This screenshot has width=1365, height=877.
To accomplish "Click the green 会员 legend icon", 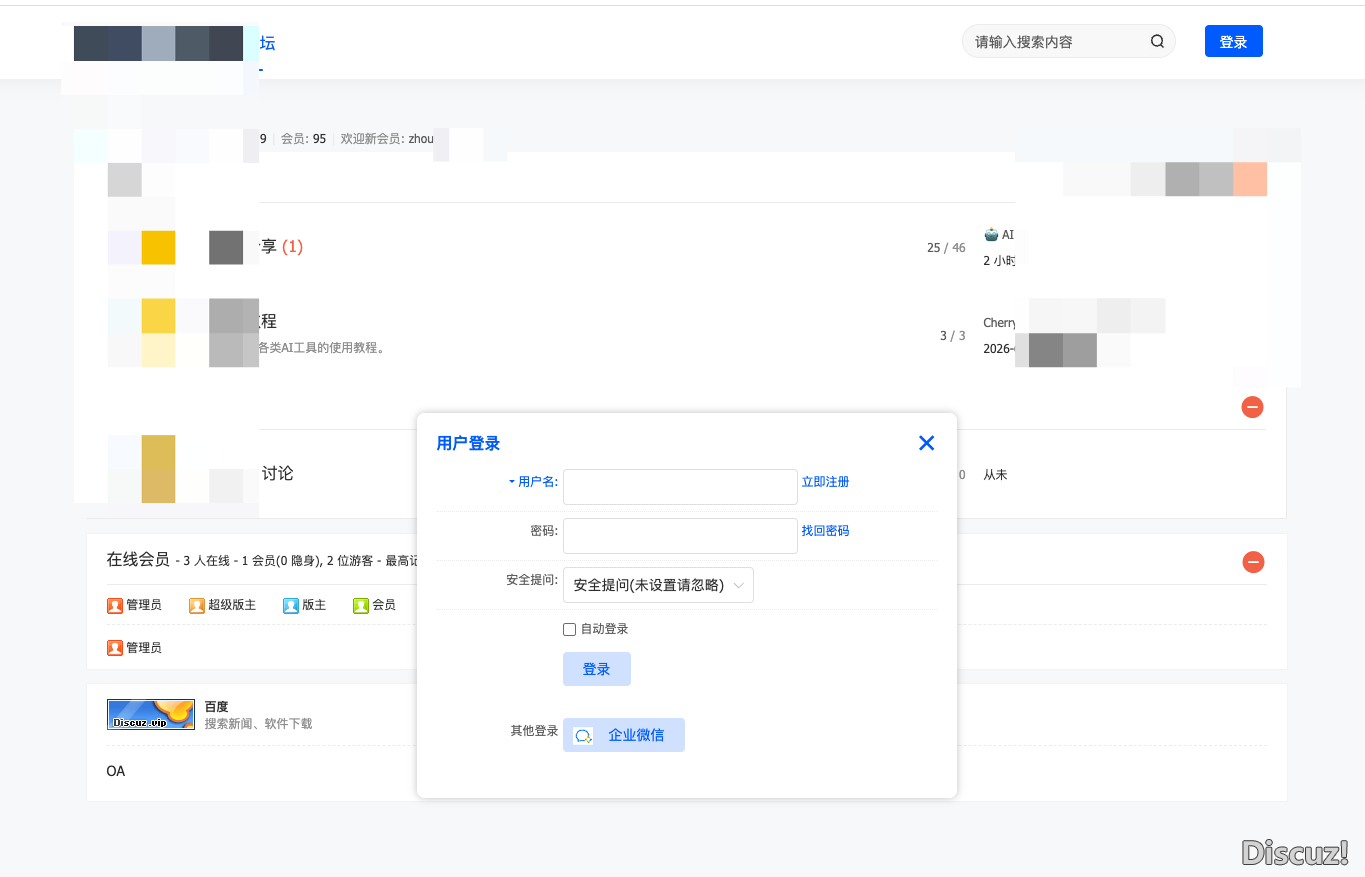I will [x=361, y=605].
